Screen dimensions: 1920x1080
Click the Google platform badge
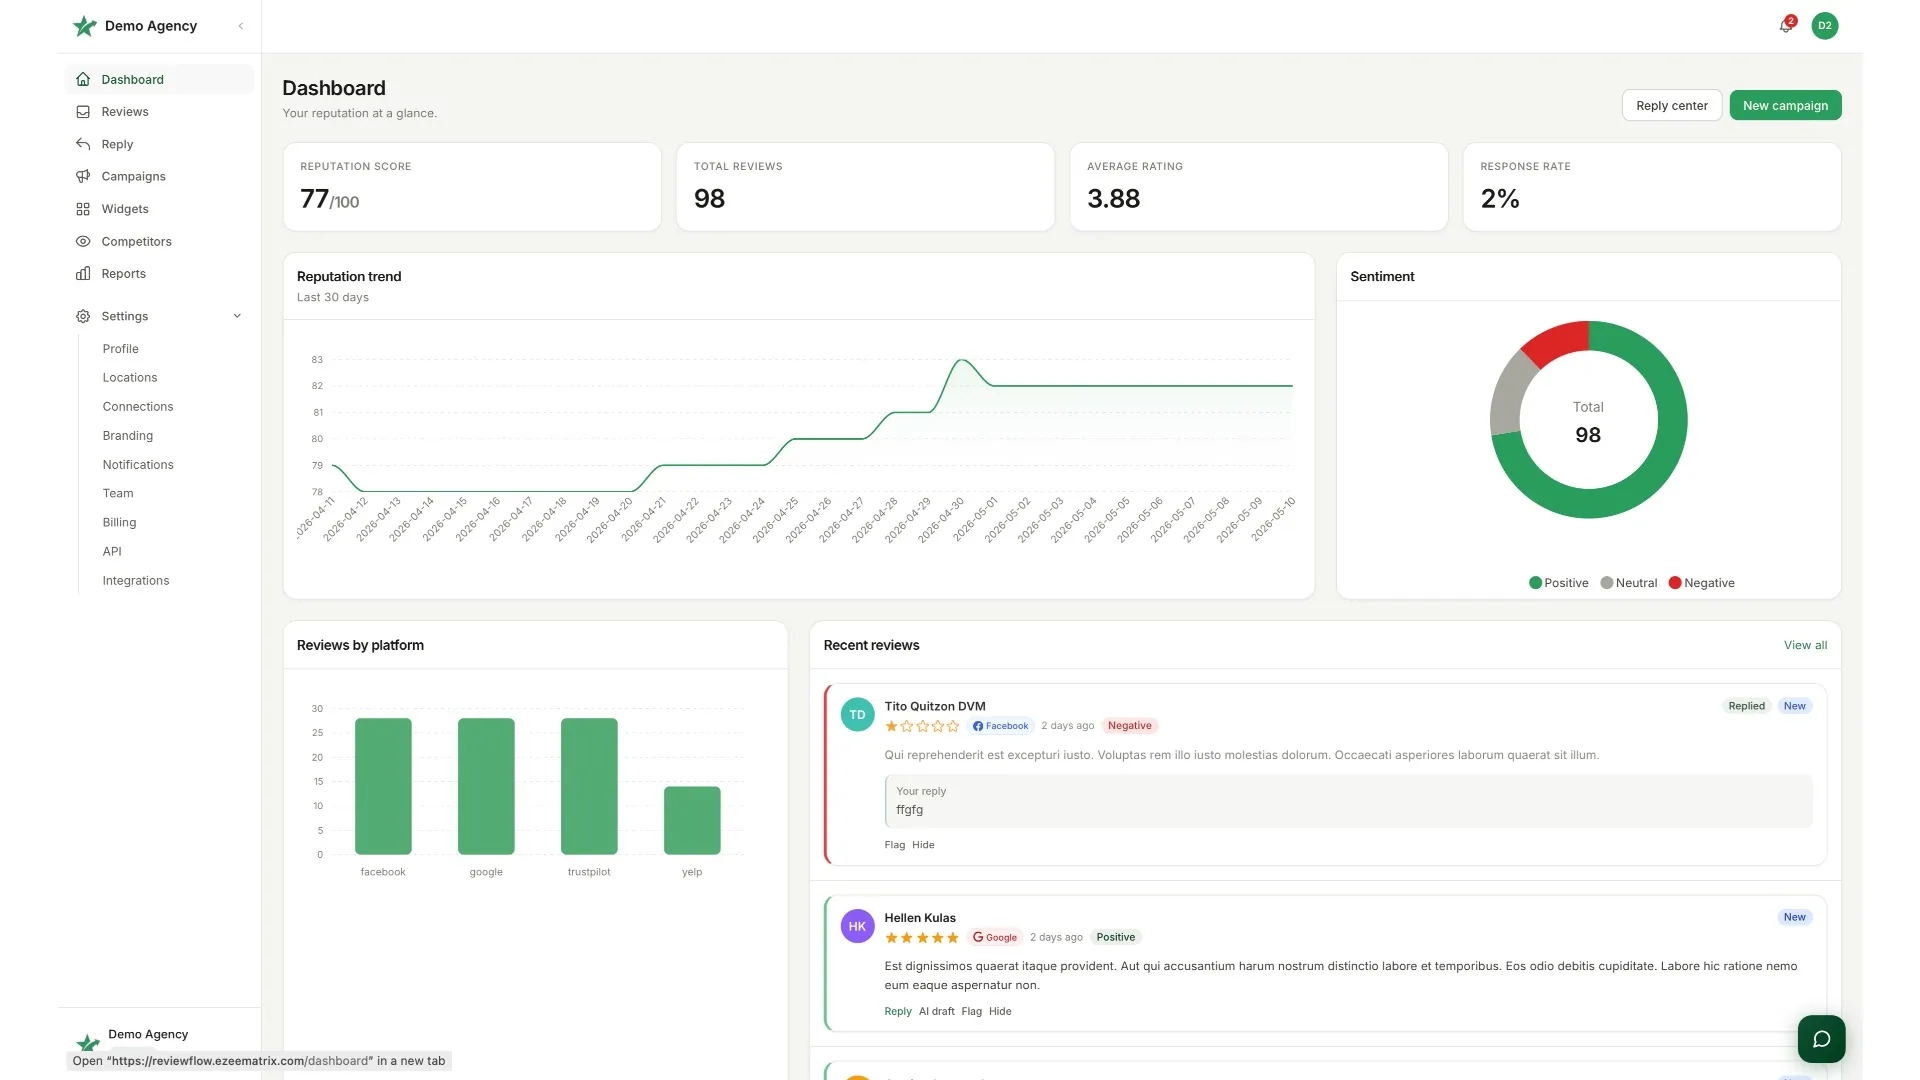tap(995, 937)
